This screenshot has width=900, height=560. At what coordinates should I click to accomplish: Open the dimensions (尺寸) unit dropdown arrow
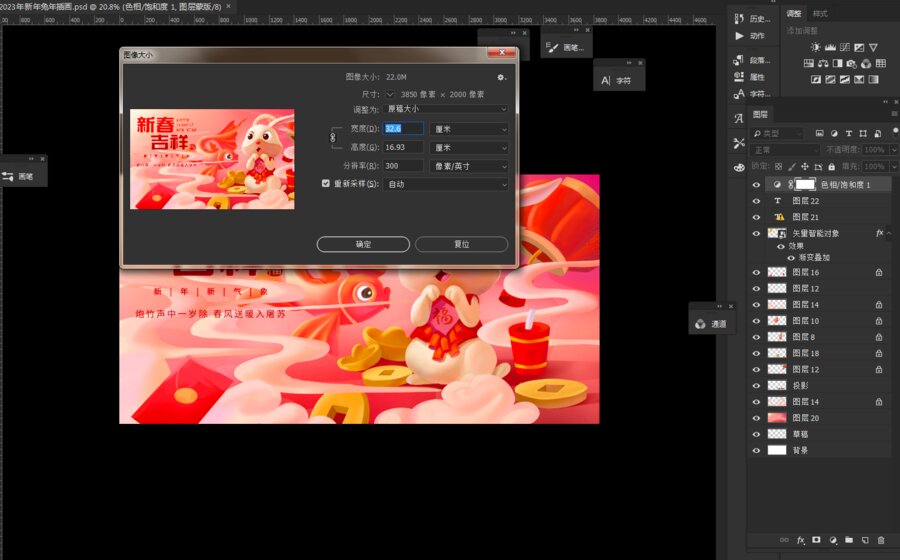pos(390,94)
